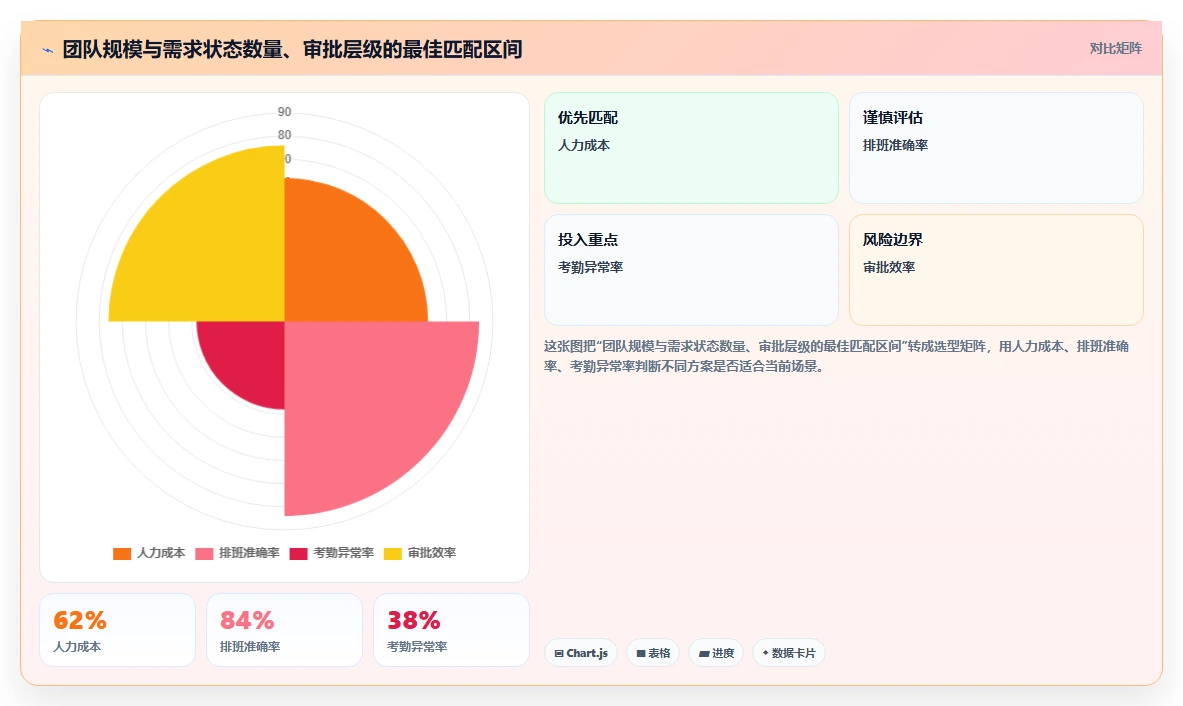Click the axis tick label 90
Image resolution: width=1183 pixels, height=706 pixels.
point(284,112)
